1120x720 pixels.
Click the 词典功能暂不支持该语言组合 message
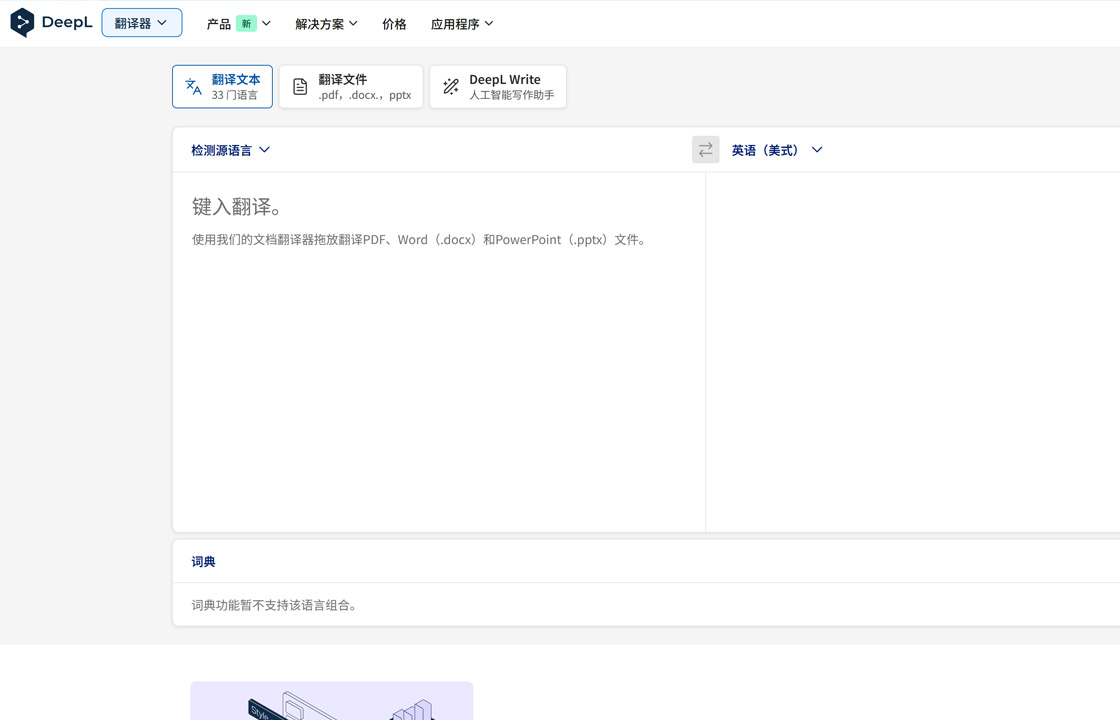tap(274, 605)
